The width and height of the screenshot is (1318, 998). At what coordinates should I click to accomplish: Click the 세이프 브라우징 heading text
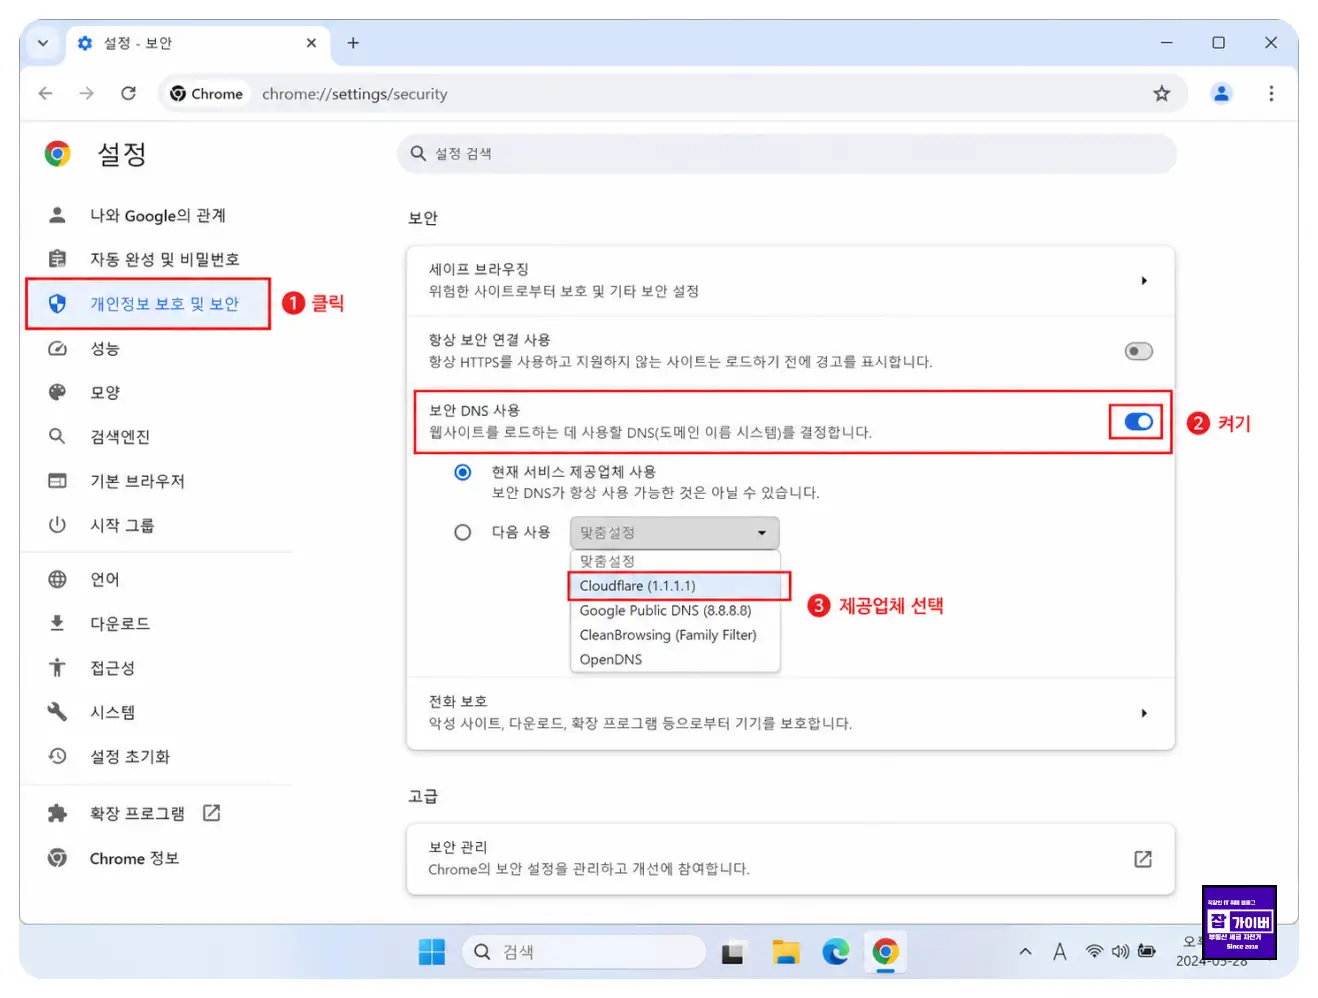[x=478, y=269]
